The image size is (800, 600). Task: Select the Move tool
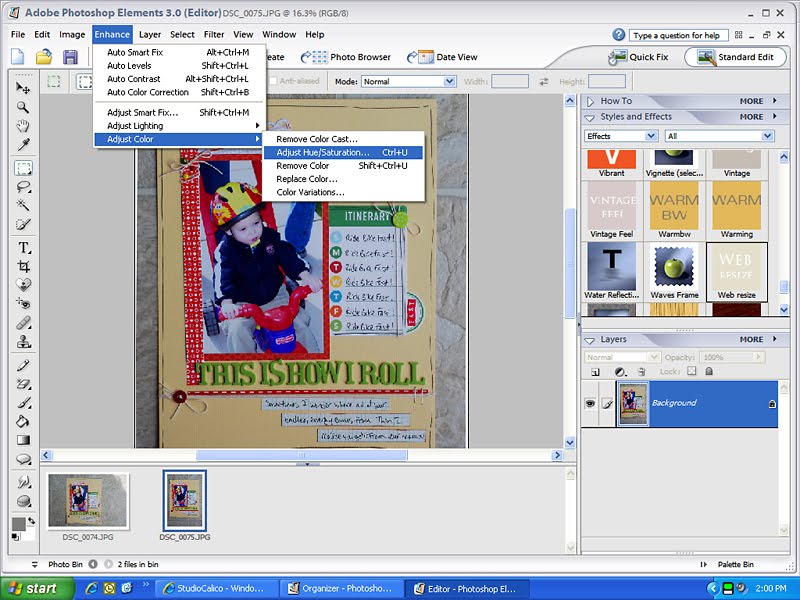[23, 88]
